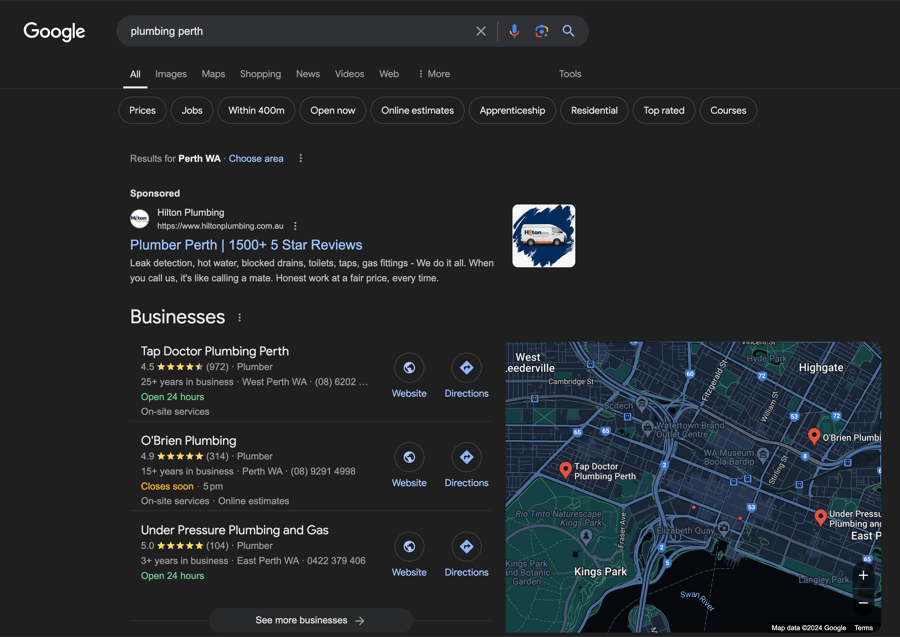900x637 pixels.
Task: Go to the Google logo homepage
Action: coord(54,31)
